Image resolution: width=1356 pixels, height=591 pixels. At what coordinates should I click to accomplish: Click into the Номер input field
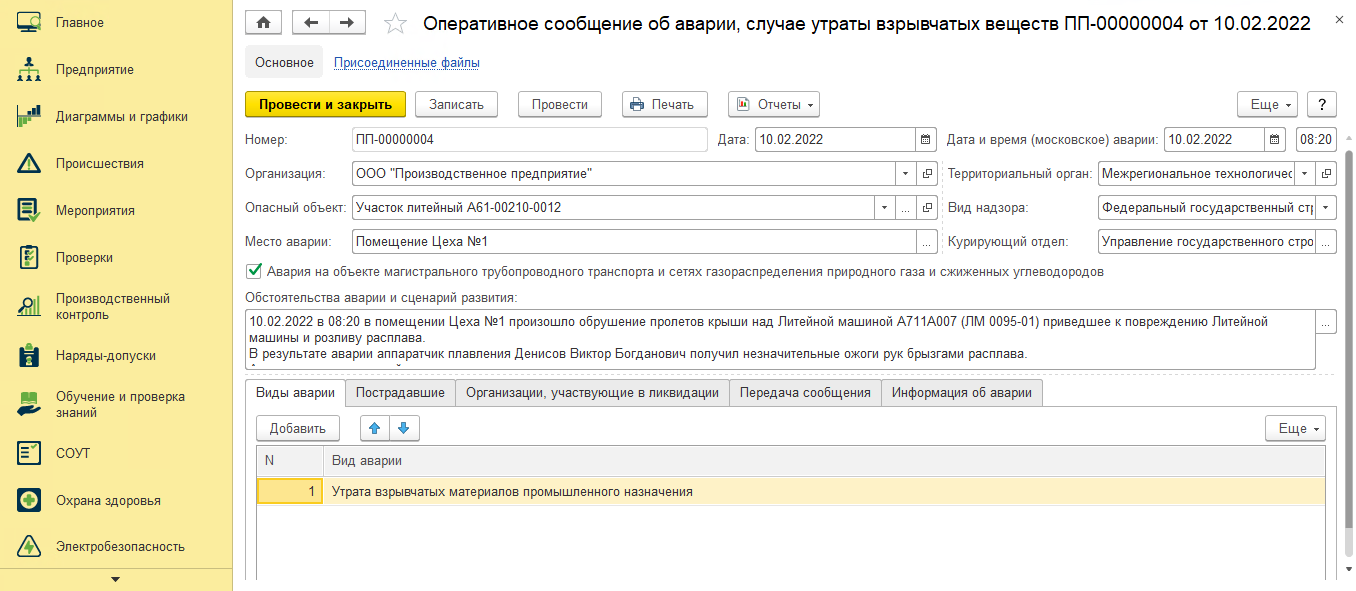529,139
